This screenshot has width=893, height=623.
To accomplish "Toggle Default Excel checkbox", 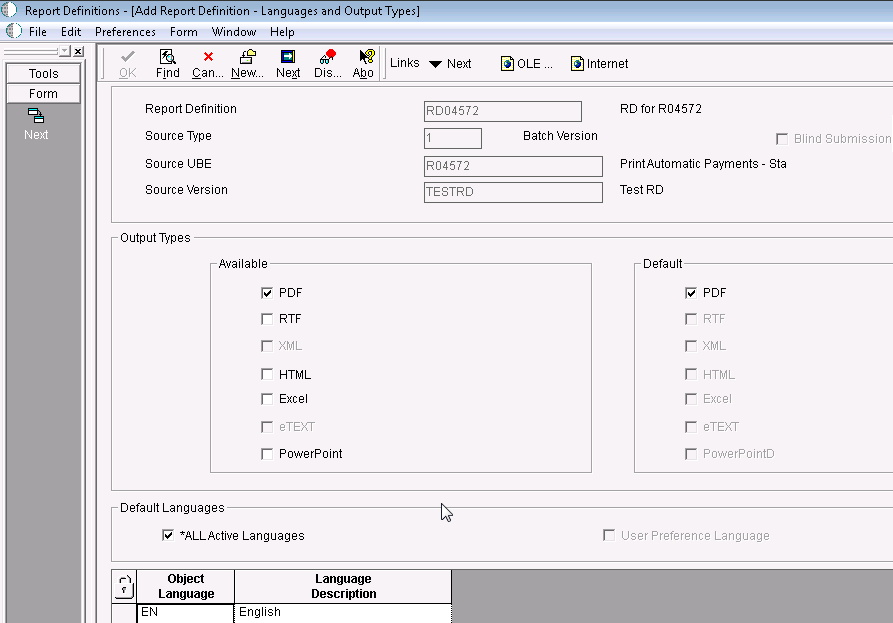I will point(691,399).
